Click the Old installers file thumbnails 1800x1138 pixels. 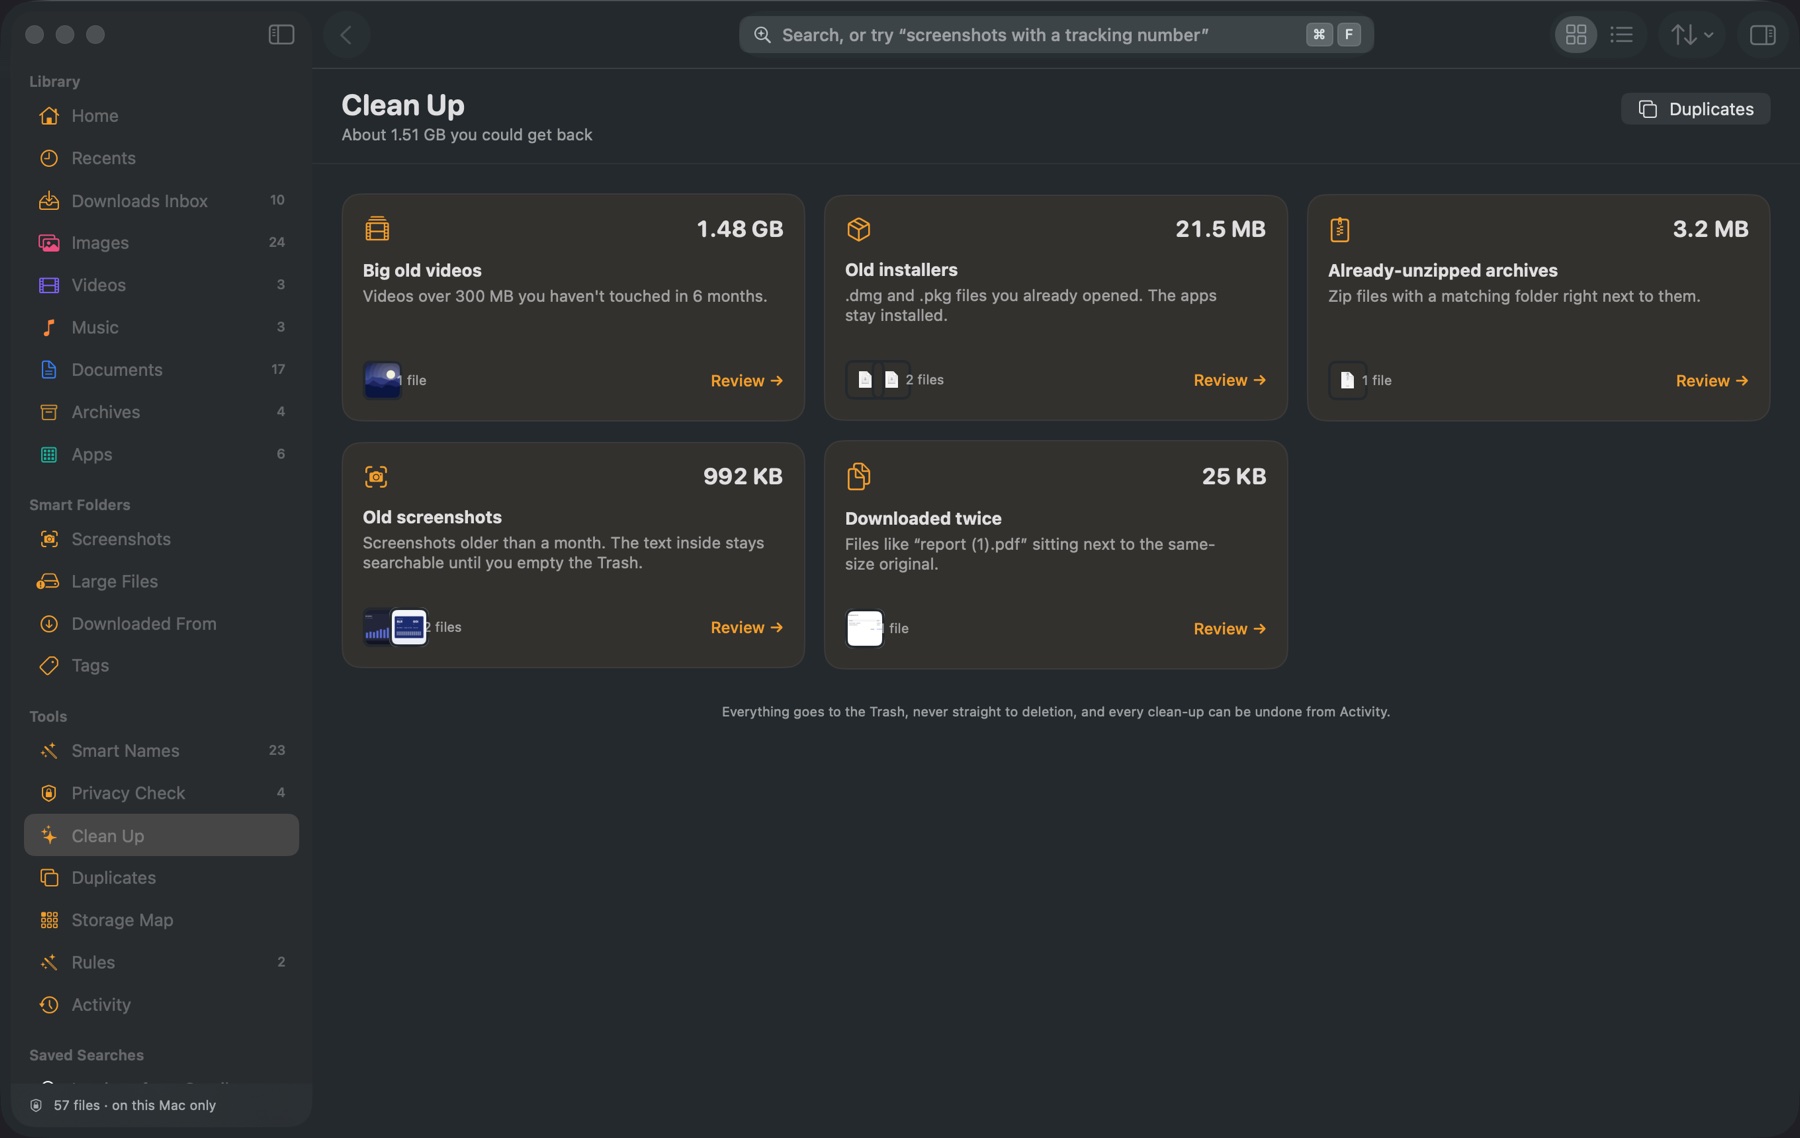point(878,380)
